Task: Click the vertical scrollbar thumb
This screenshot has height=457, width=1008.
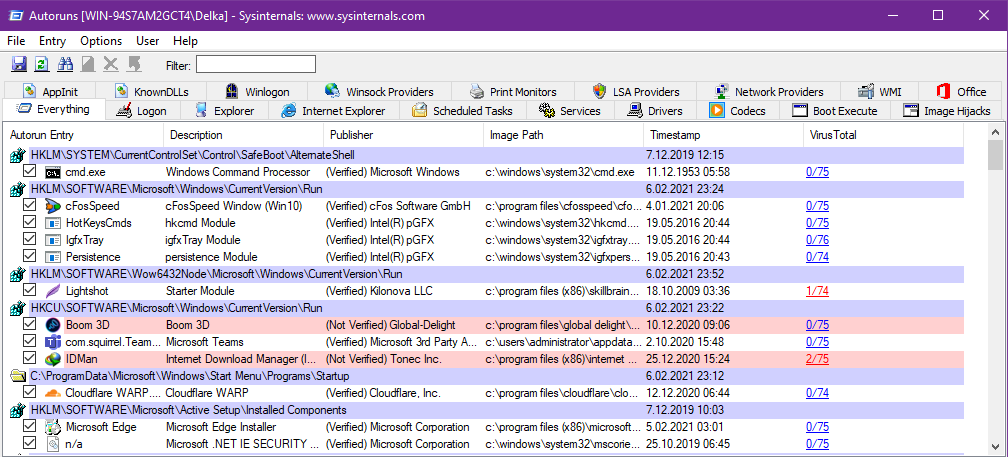Action: pos(994,156)
